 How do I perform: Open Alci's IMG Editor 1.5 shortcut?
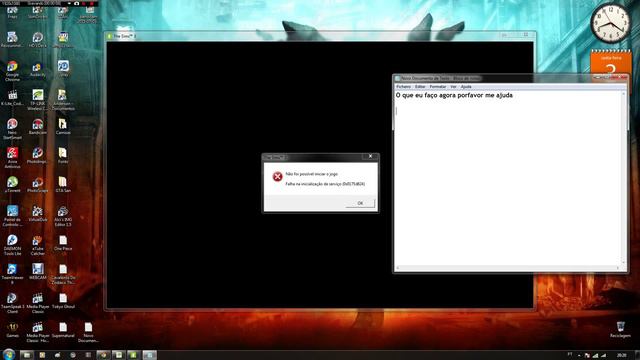[x=63, y=216]
